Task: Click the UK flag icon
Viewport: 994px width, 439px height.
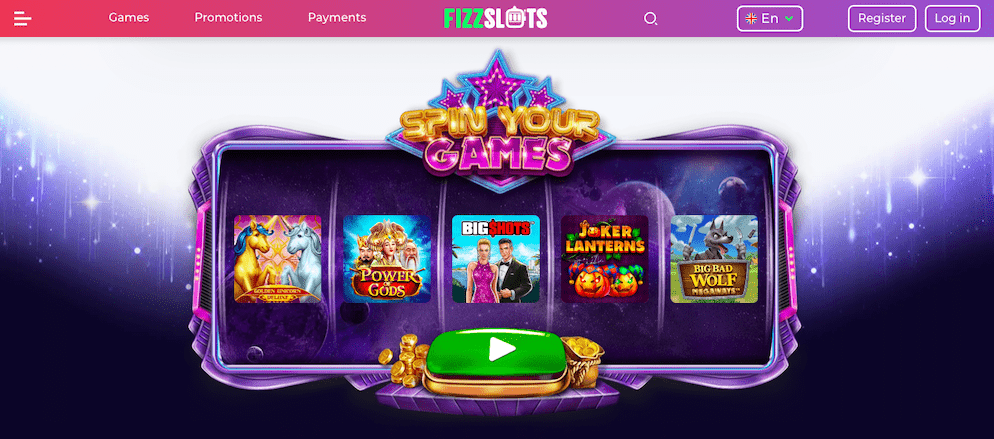Action: (751, 18)
